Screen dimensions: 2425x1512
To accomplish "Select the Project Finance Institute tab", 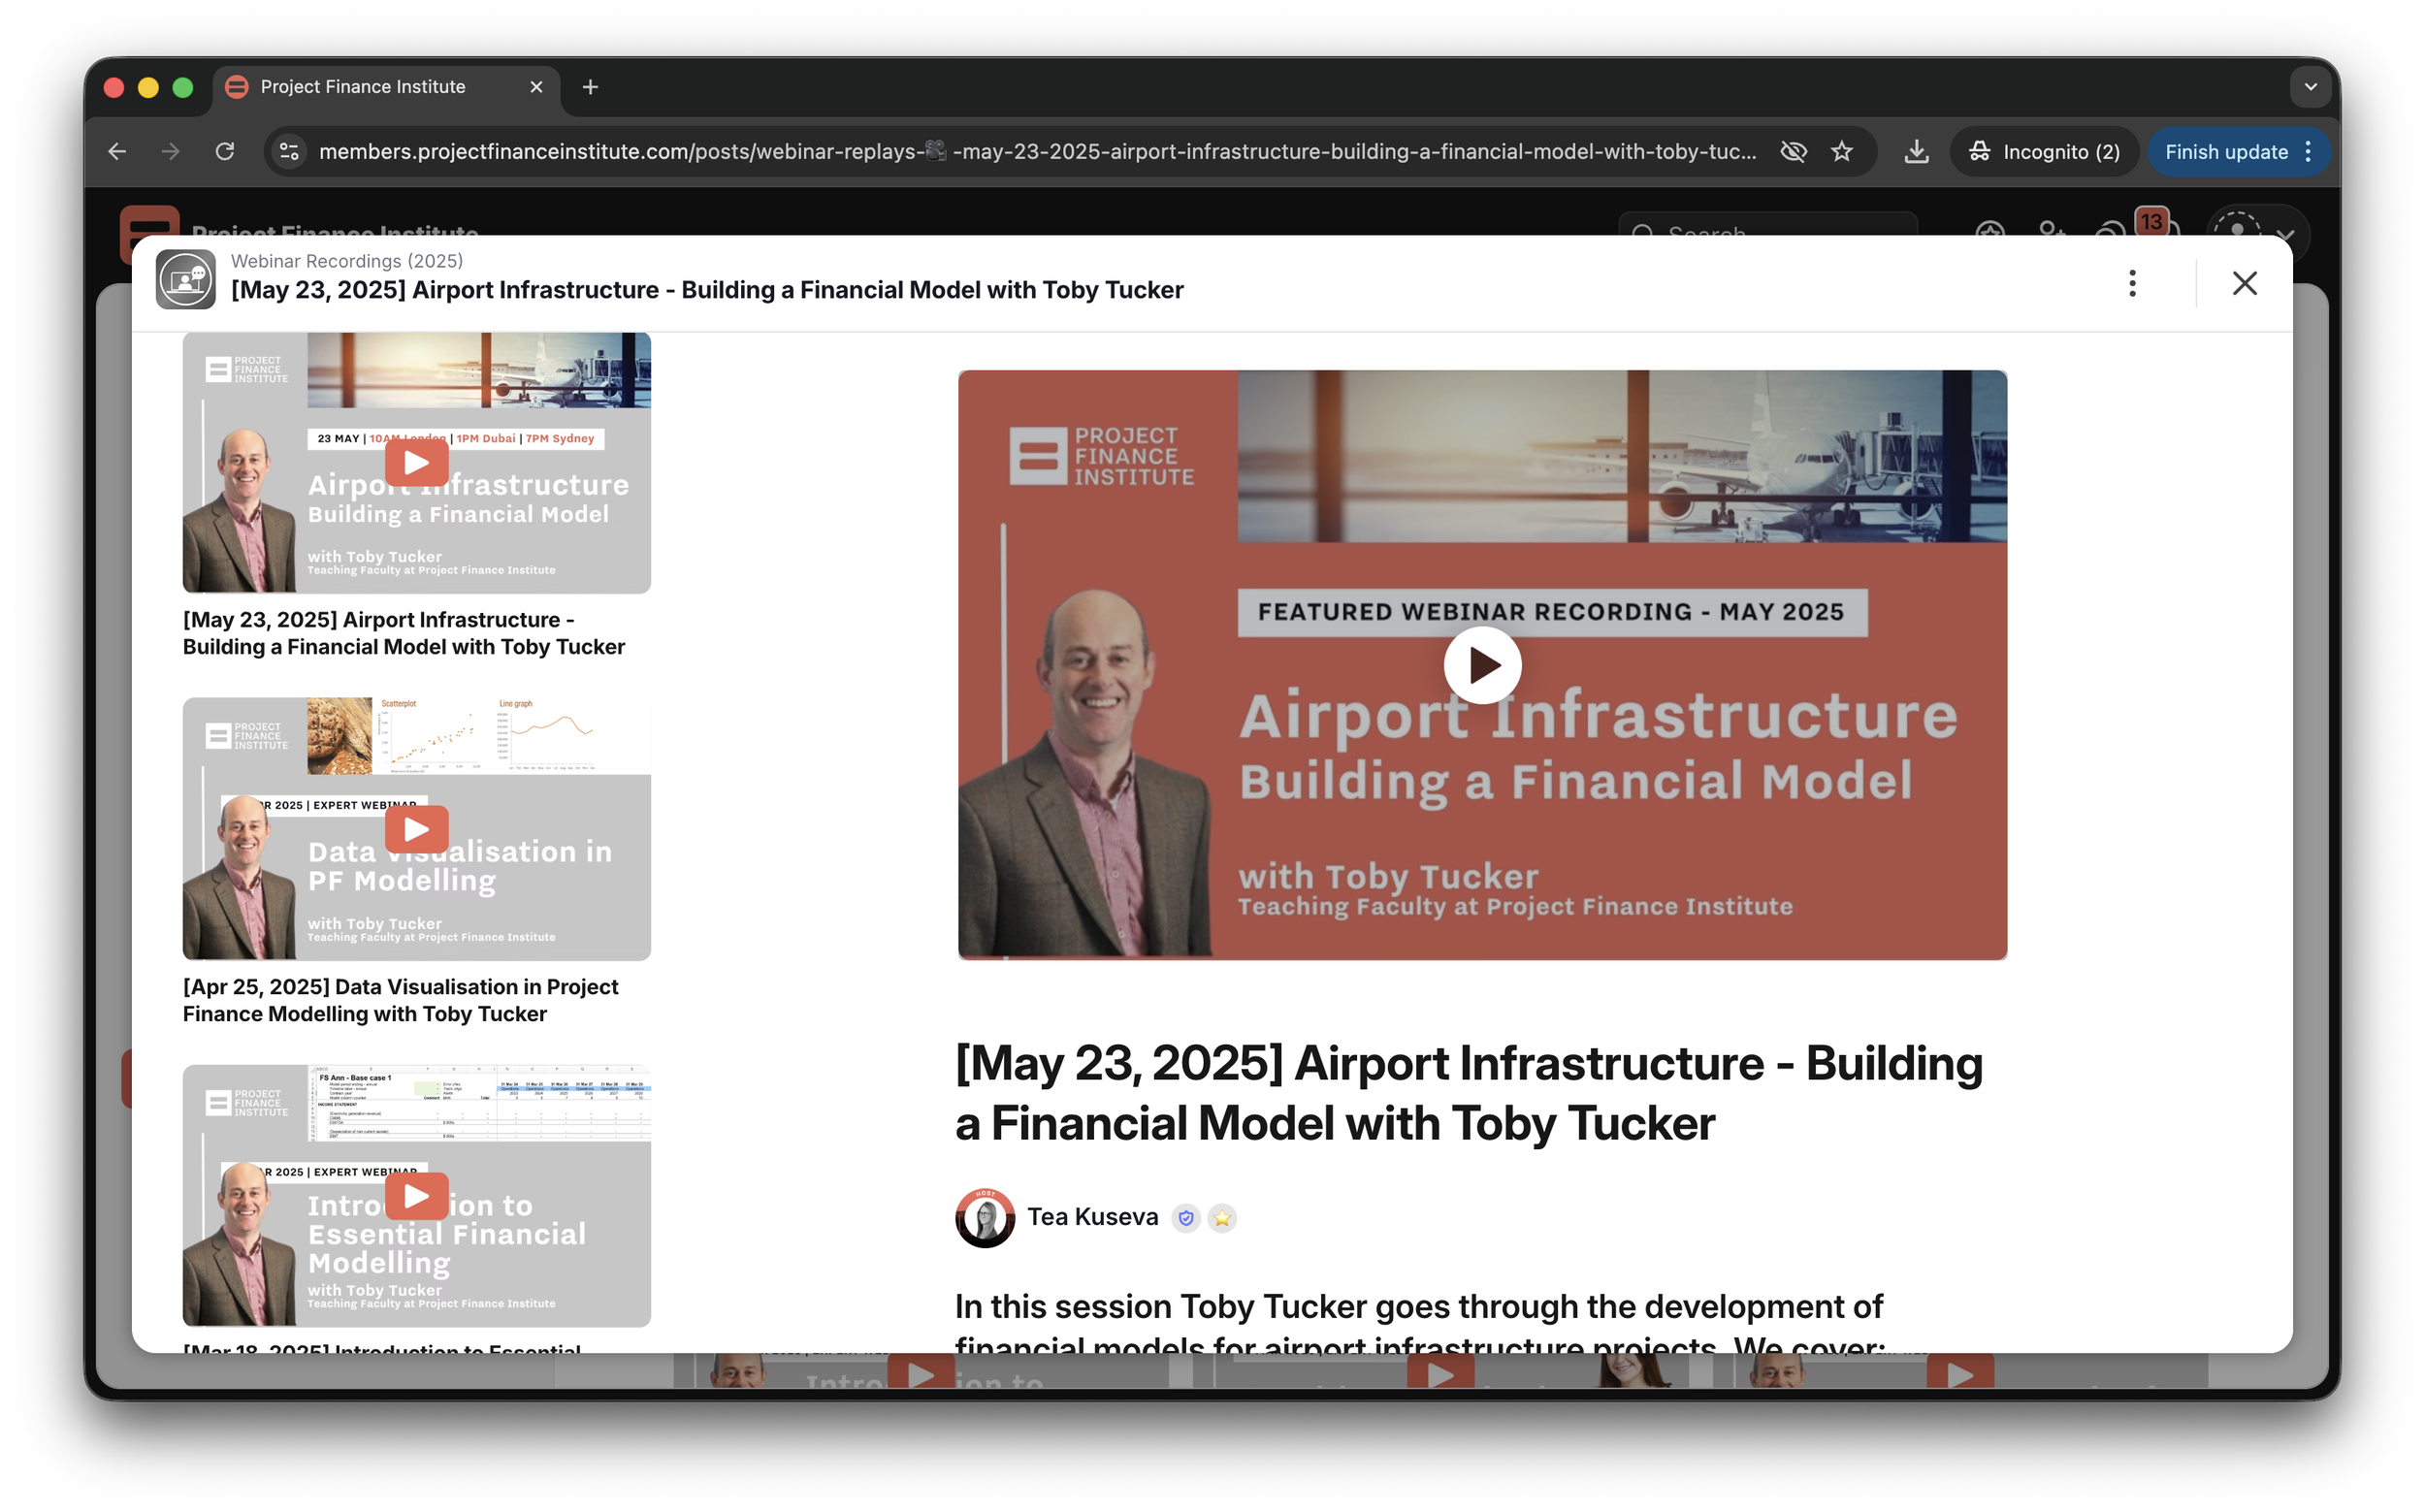I will click(363, 87).
